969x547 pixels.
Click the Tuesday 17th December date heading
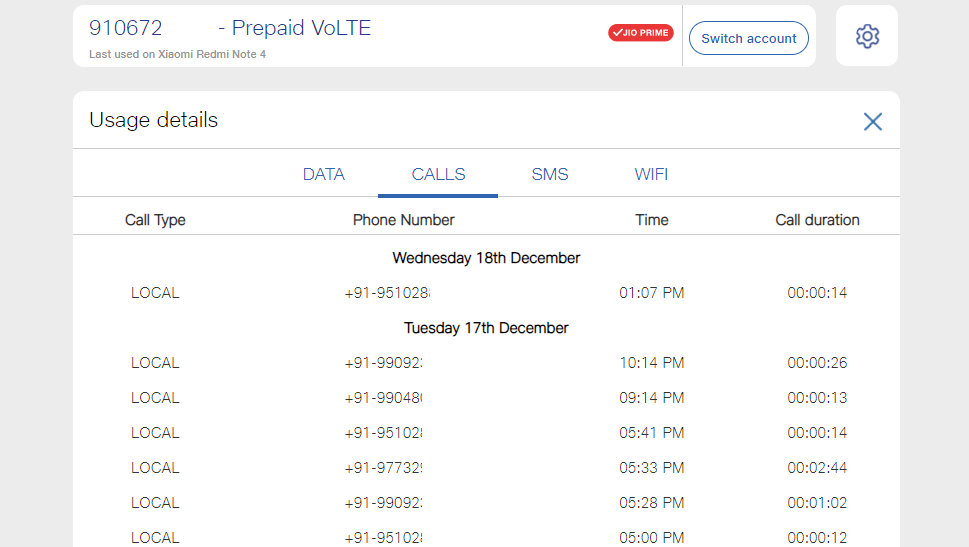point(486,328)
